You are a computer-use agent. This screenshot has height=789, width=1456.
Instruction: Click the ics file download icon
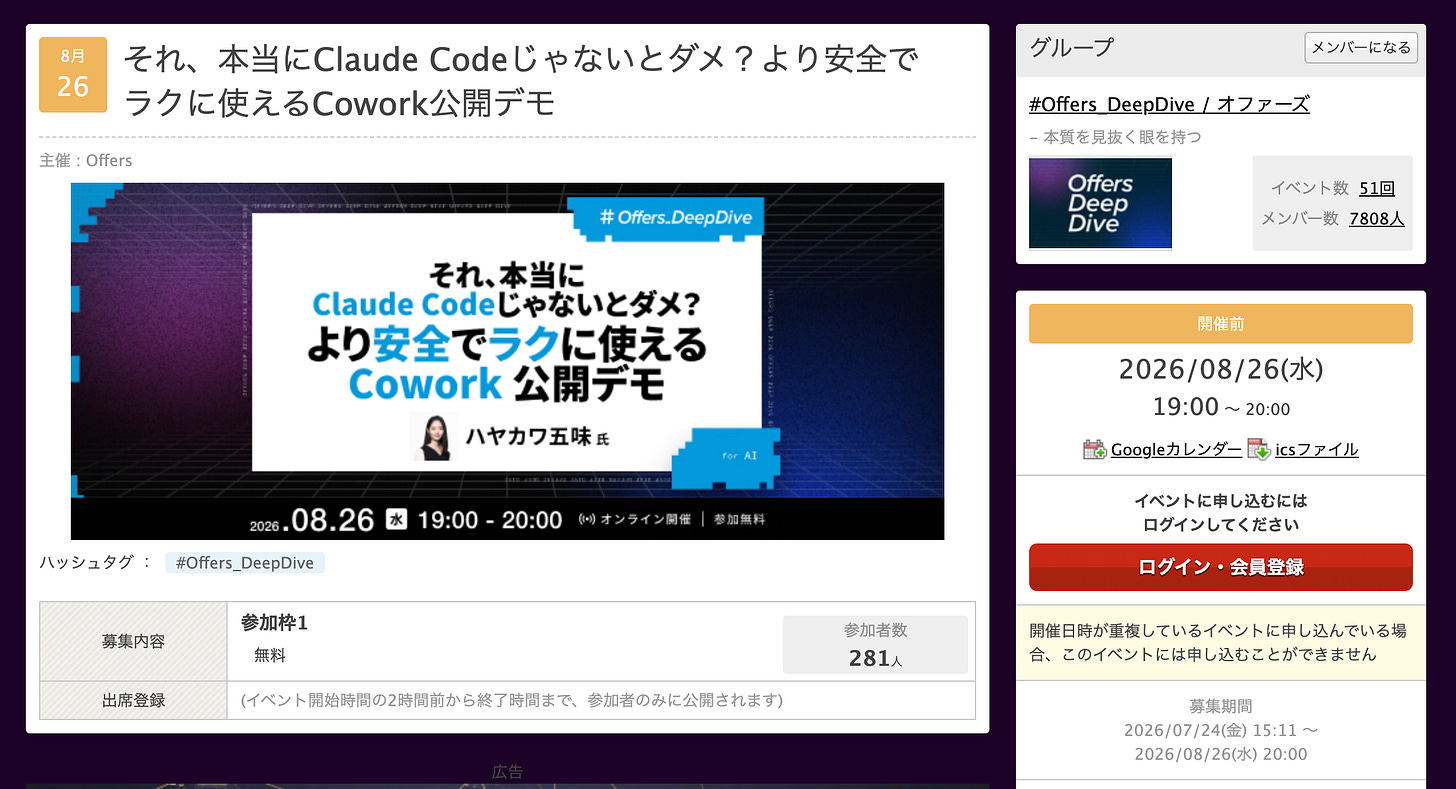coord(1258,450)
